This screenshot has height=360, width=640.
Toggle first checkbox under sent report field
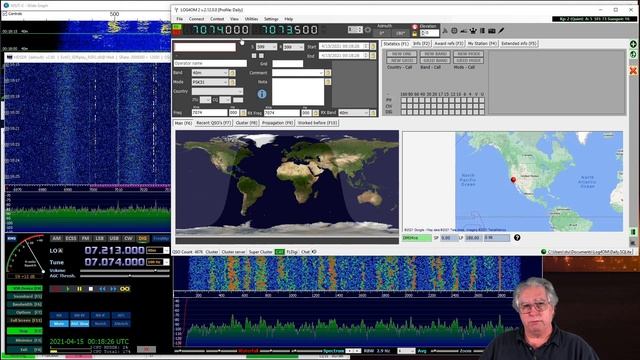point(254,56)
